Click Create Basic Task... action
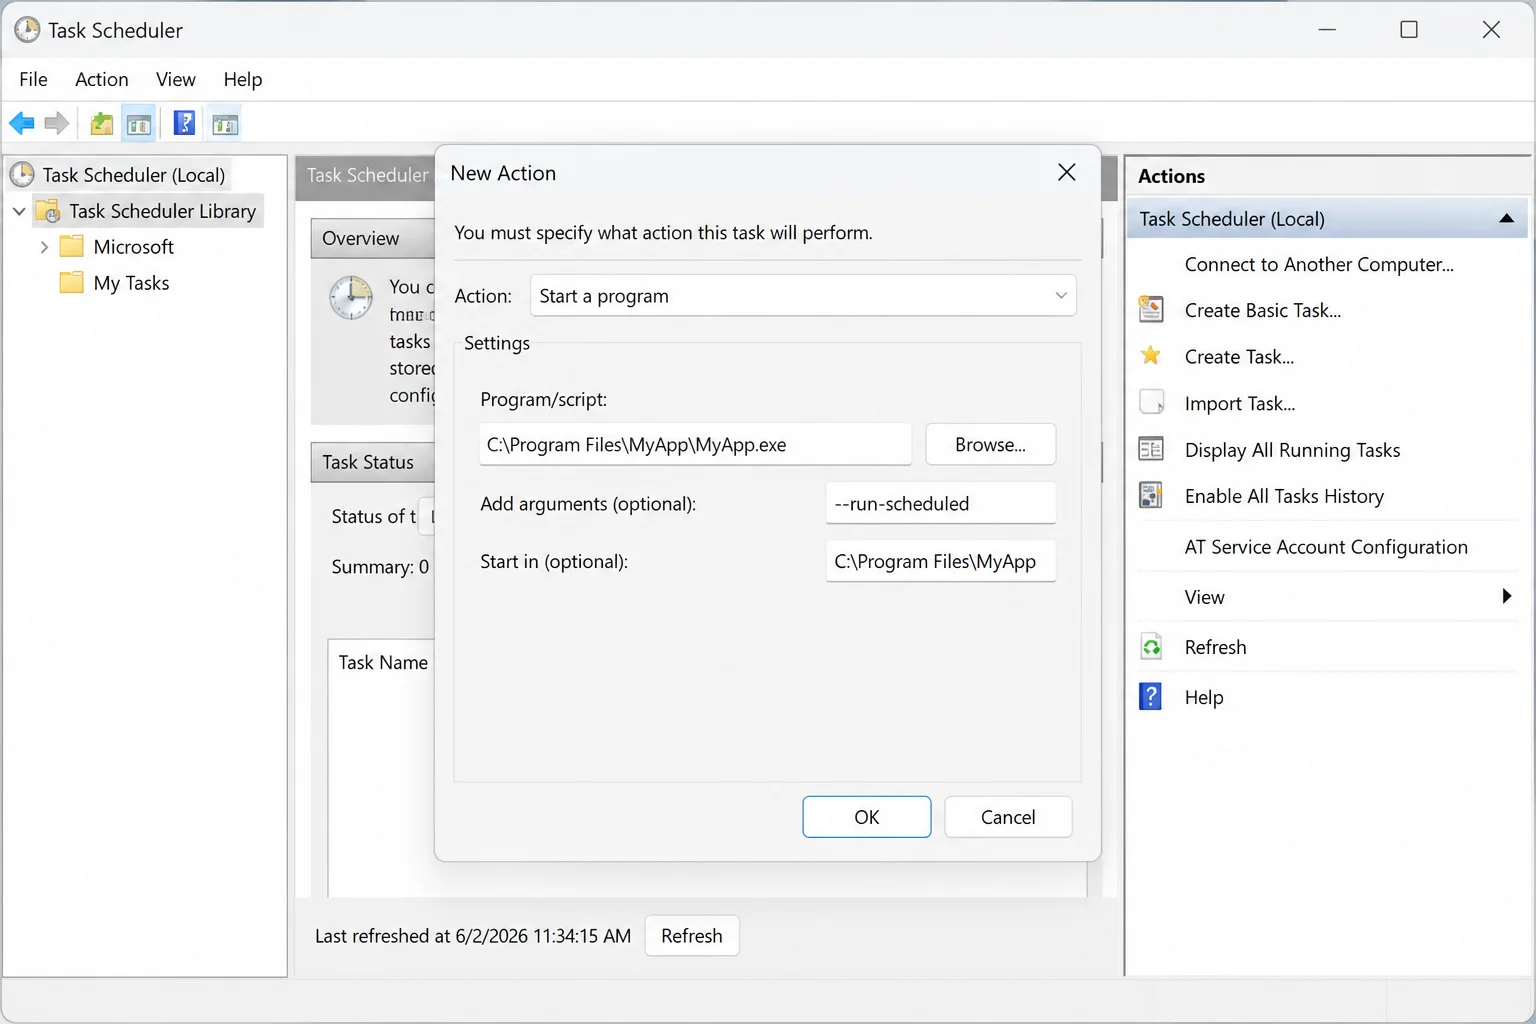1536x1024 pixels. [x=1263, y=310]
